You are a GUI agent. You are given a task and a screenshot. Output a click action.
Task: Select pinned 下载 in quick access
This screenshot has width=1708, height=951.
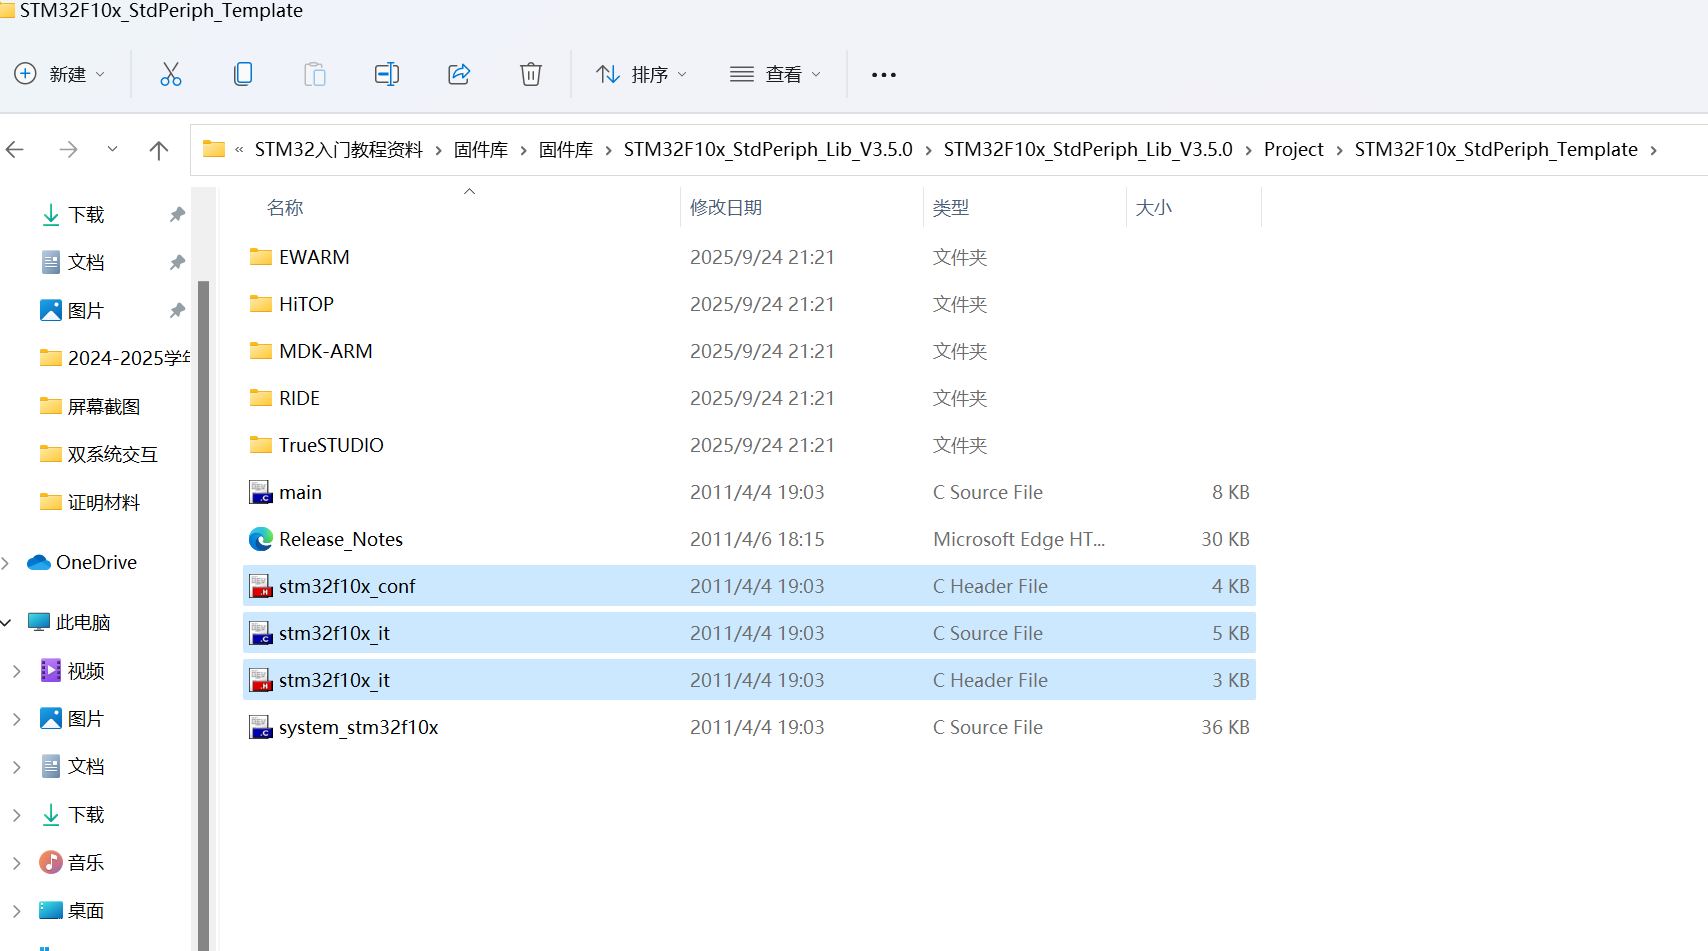(x=86, y=214)
